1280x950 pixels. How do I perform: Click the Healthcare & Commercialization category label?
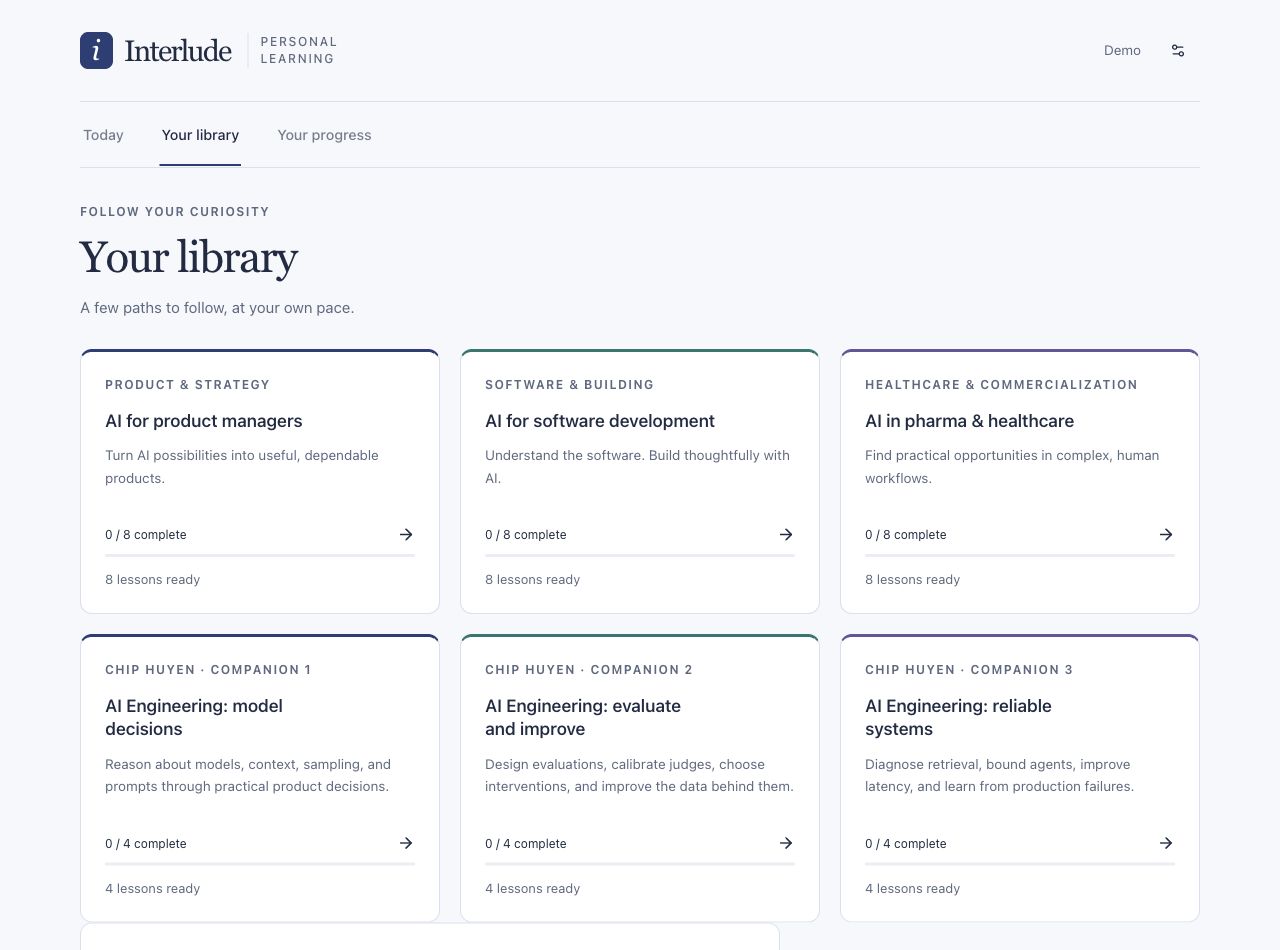pos(1001,385)
